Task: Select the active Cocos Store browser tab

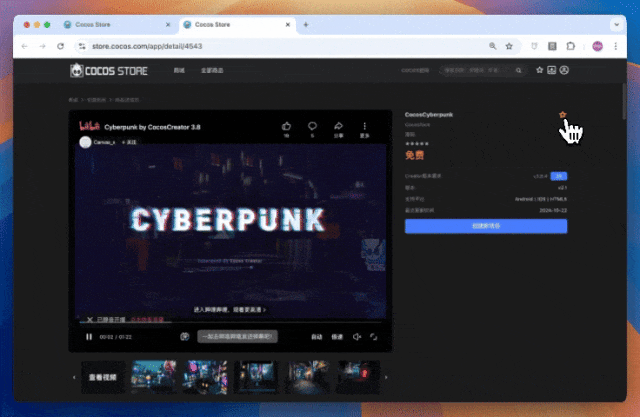Action: coord(237,24)
